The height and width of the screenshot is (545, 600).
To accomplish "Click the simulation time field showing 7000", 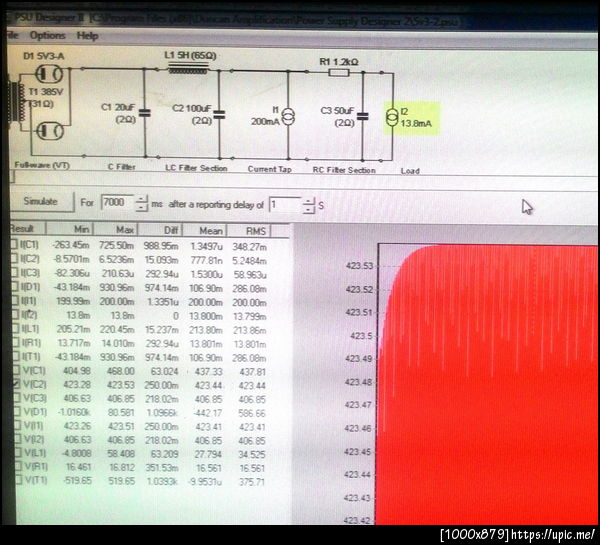I will tap(117, 202).
